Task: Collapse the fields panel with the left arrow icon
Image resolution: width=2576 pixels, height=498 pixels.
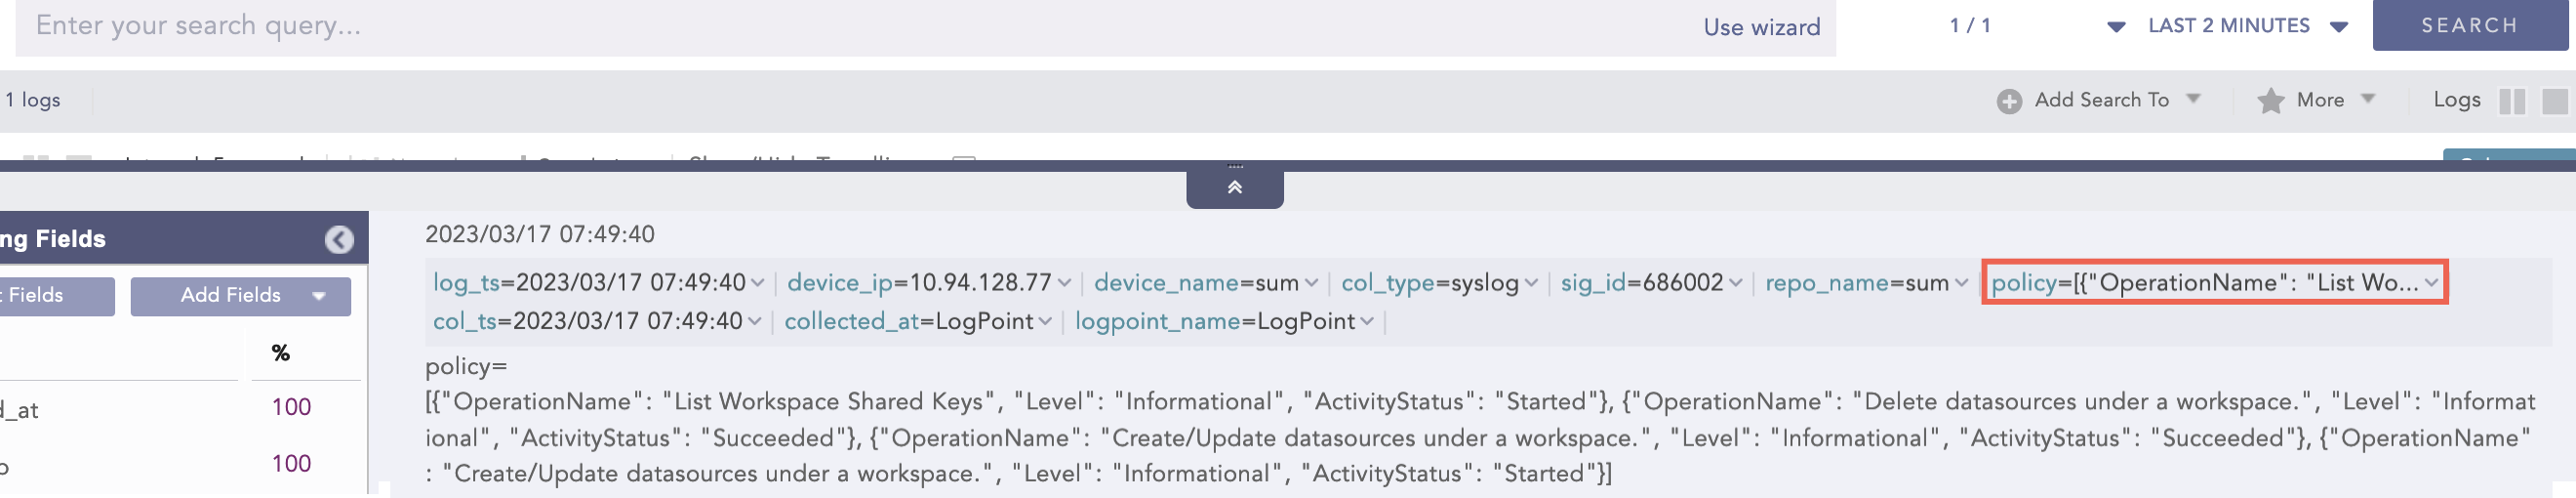Action: [x=339, y=240]
